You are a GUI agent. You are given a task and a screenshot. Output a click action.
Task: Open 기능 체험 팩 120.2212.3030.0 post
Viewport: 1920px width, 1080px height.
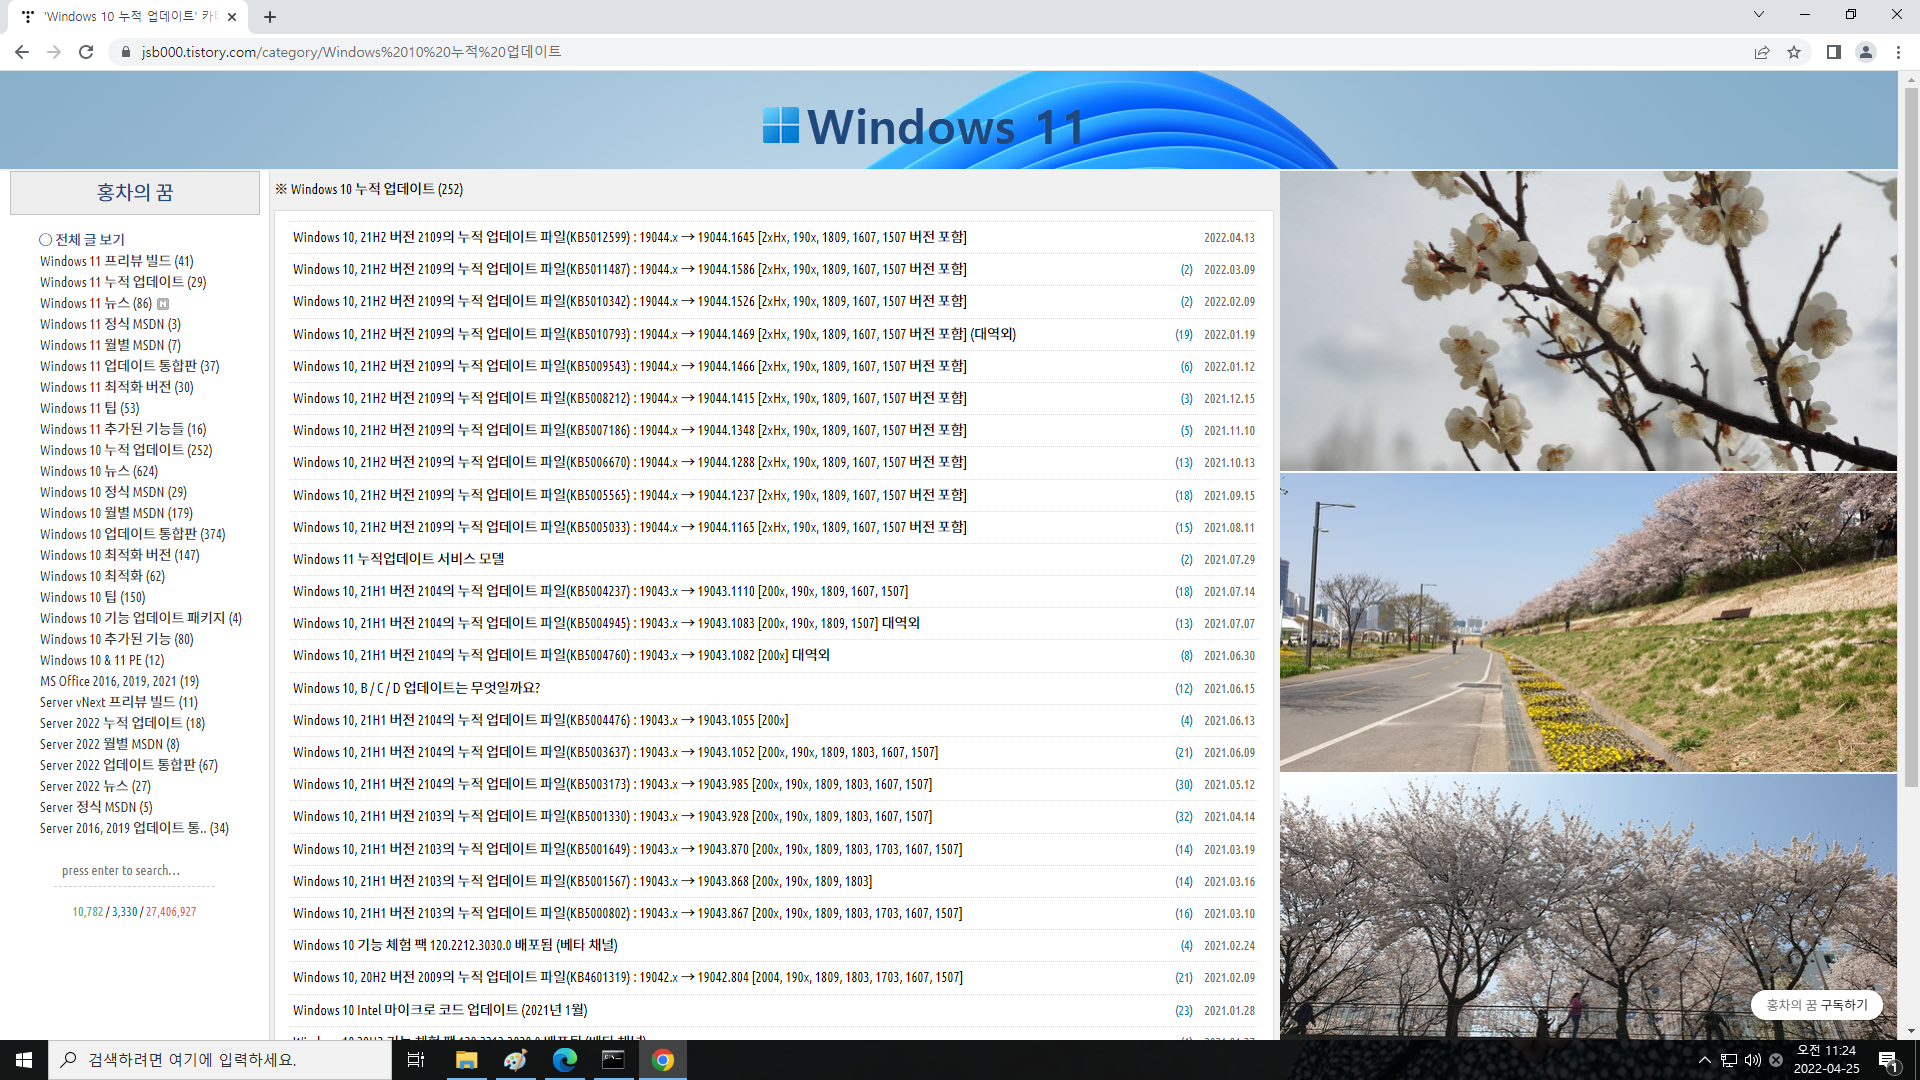pyautogui.click(x=455, y=946)
